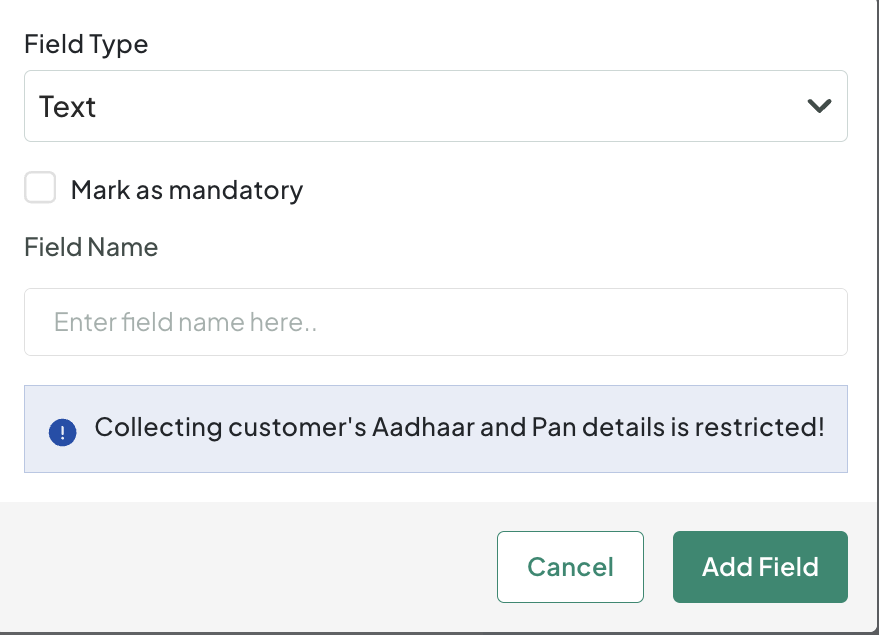Click the 'Field Type' label
This screenshot has width=879, height=635.
coord(86,44)
